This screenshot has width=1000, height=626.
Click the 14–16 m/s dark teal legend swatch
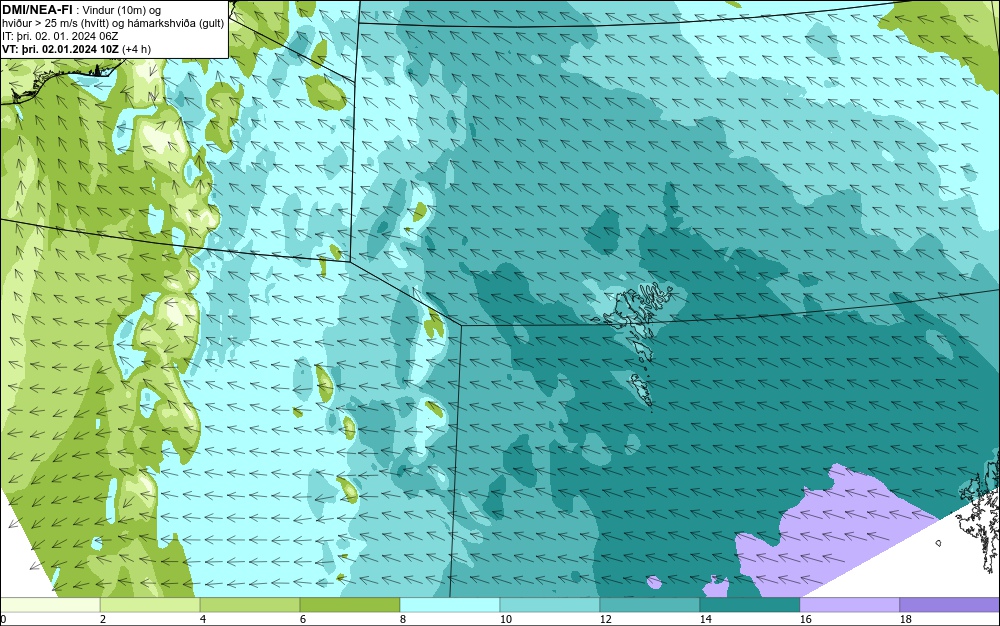pos(749,605)
